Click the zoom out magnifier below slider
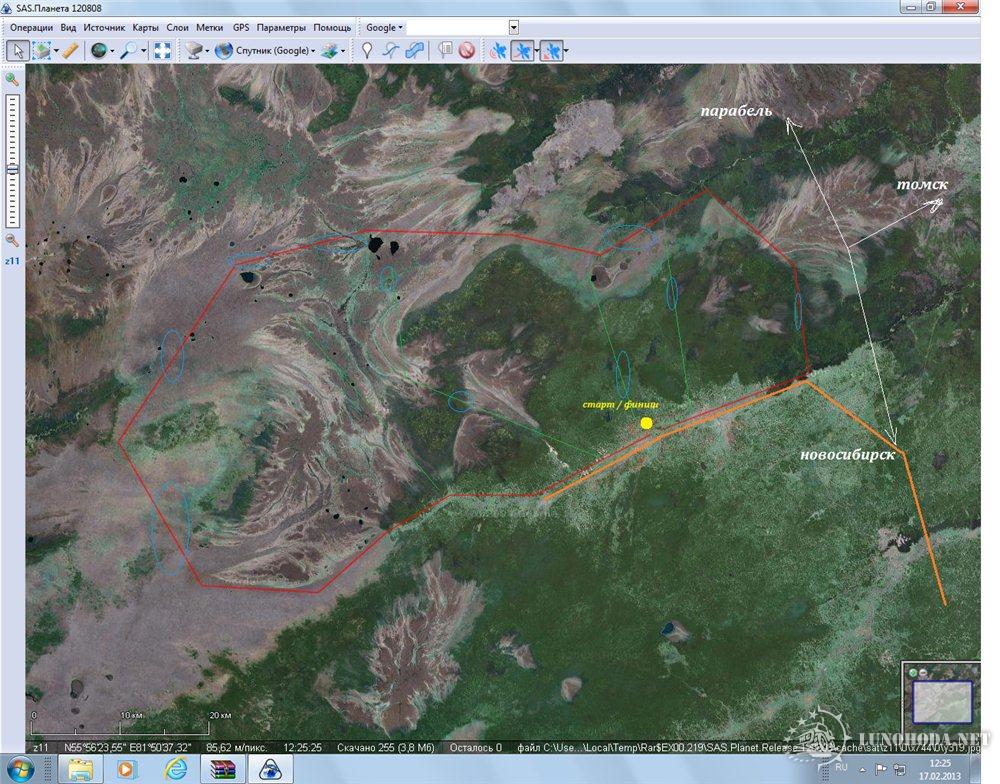Viewport: 1000px width, 784px height. pos(12,240)
